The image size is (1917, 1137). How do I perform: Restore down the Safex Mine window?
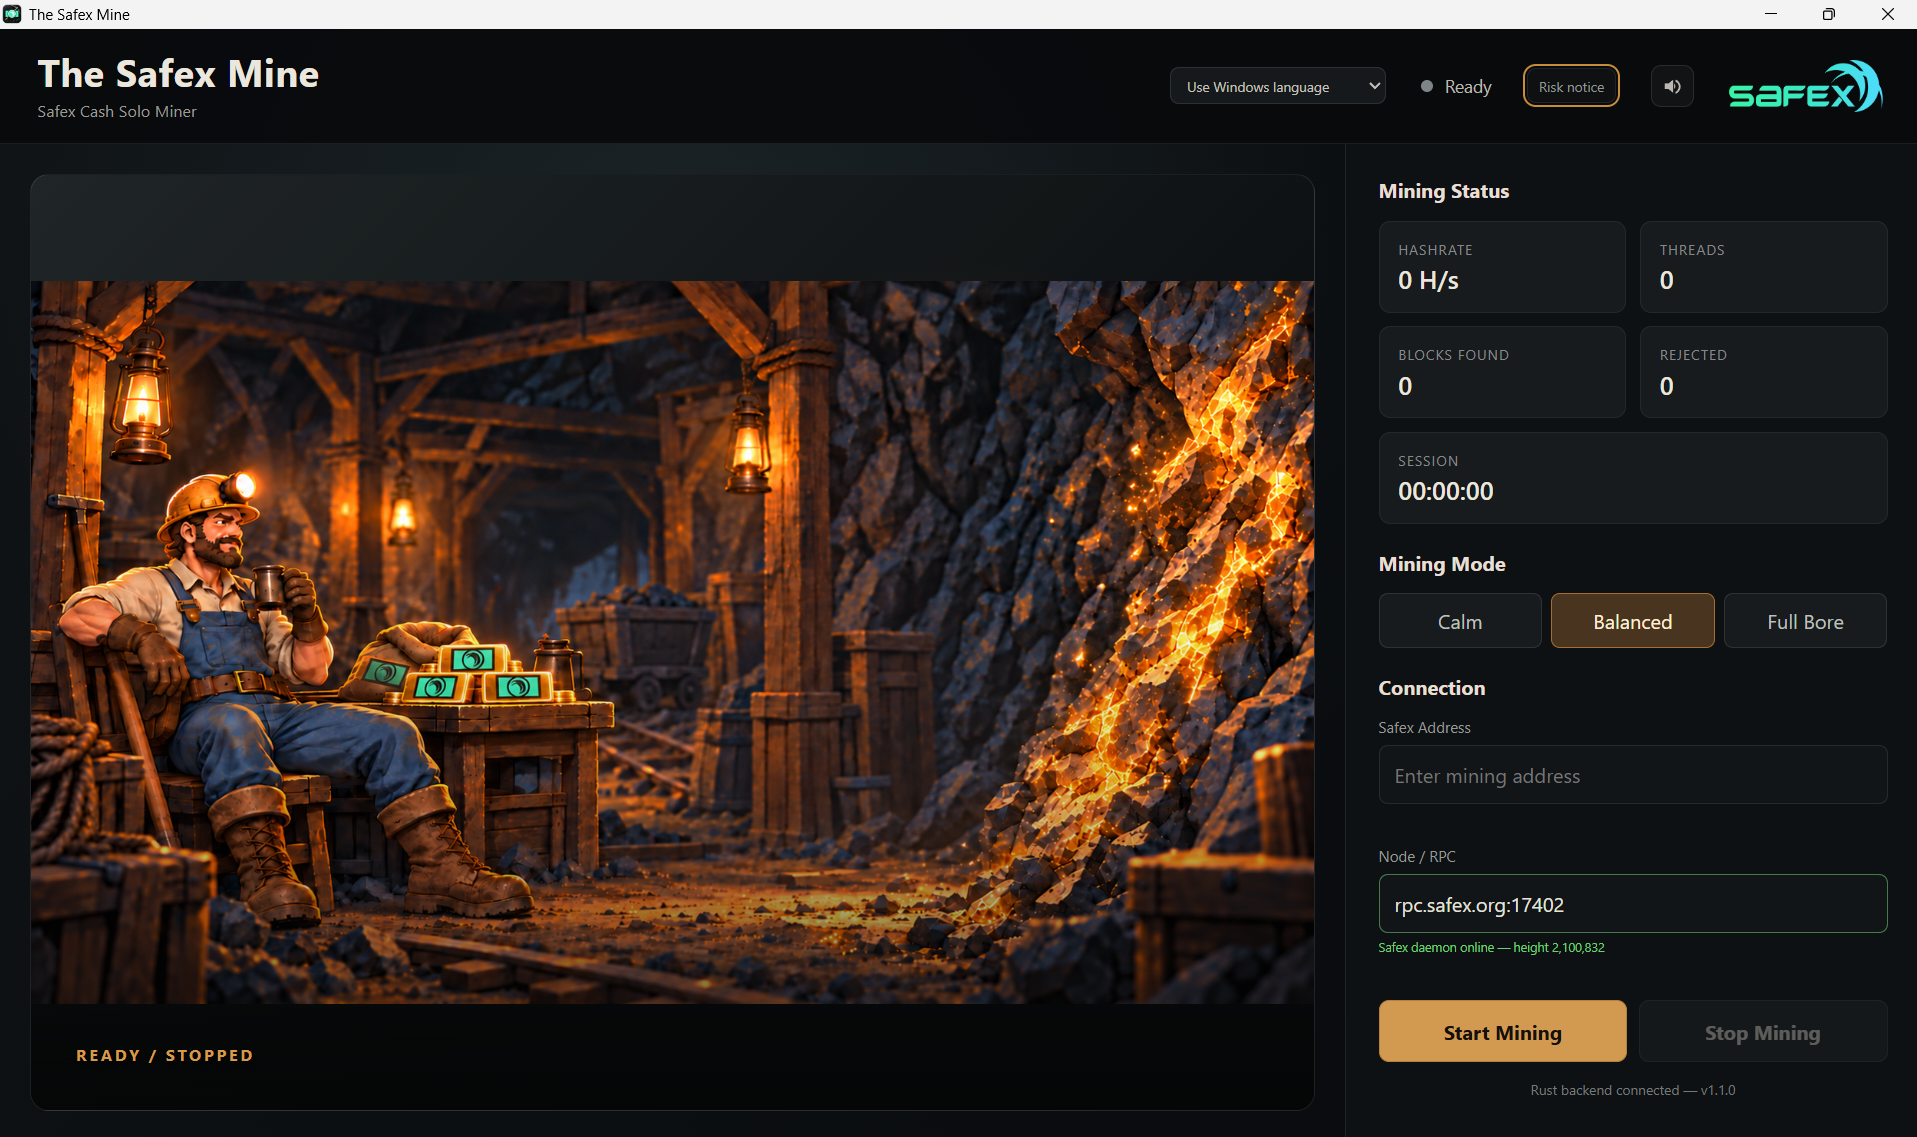coord(1828,14)
